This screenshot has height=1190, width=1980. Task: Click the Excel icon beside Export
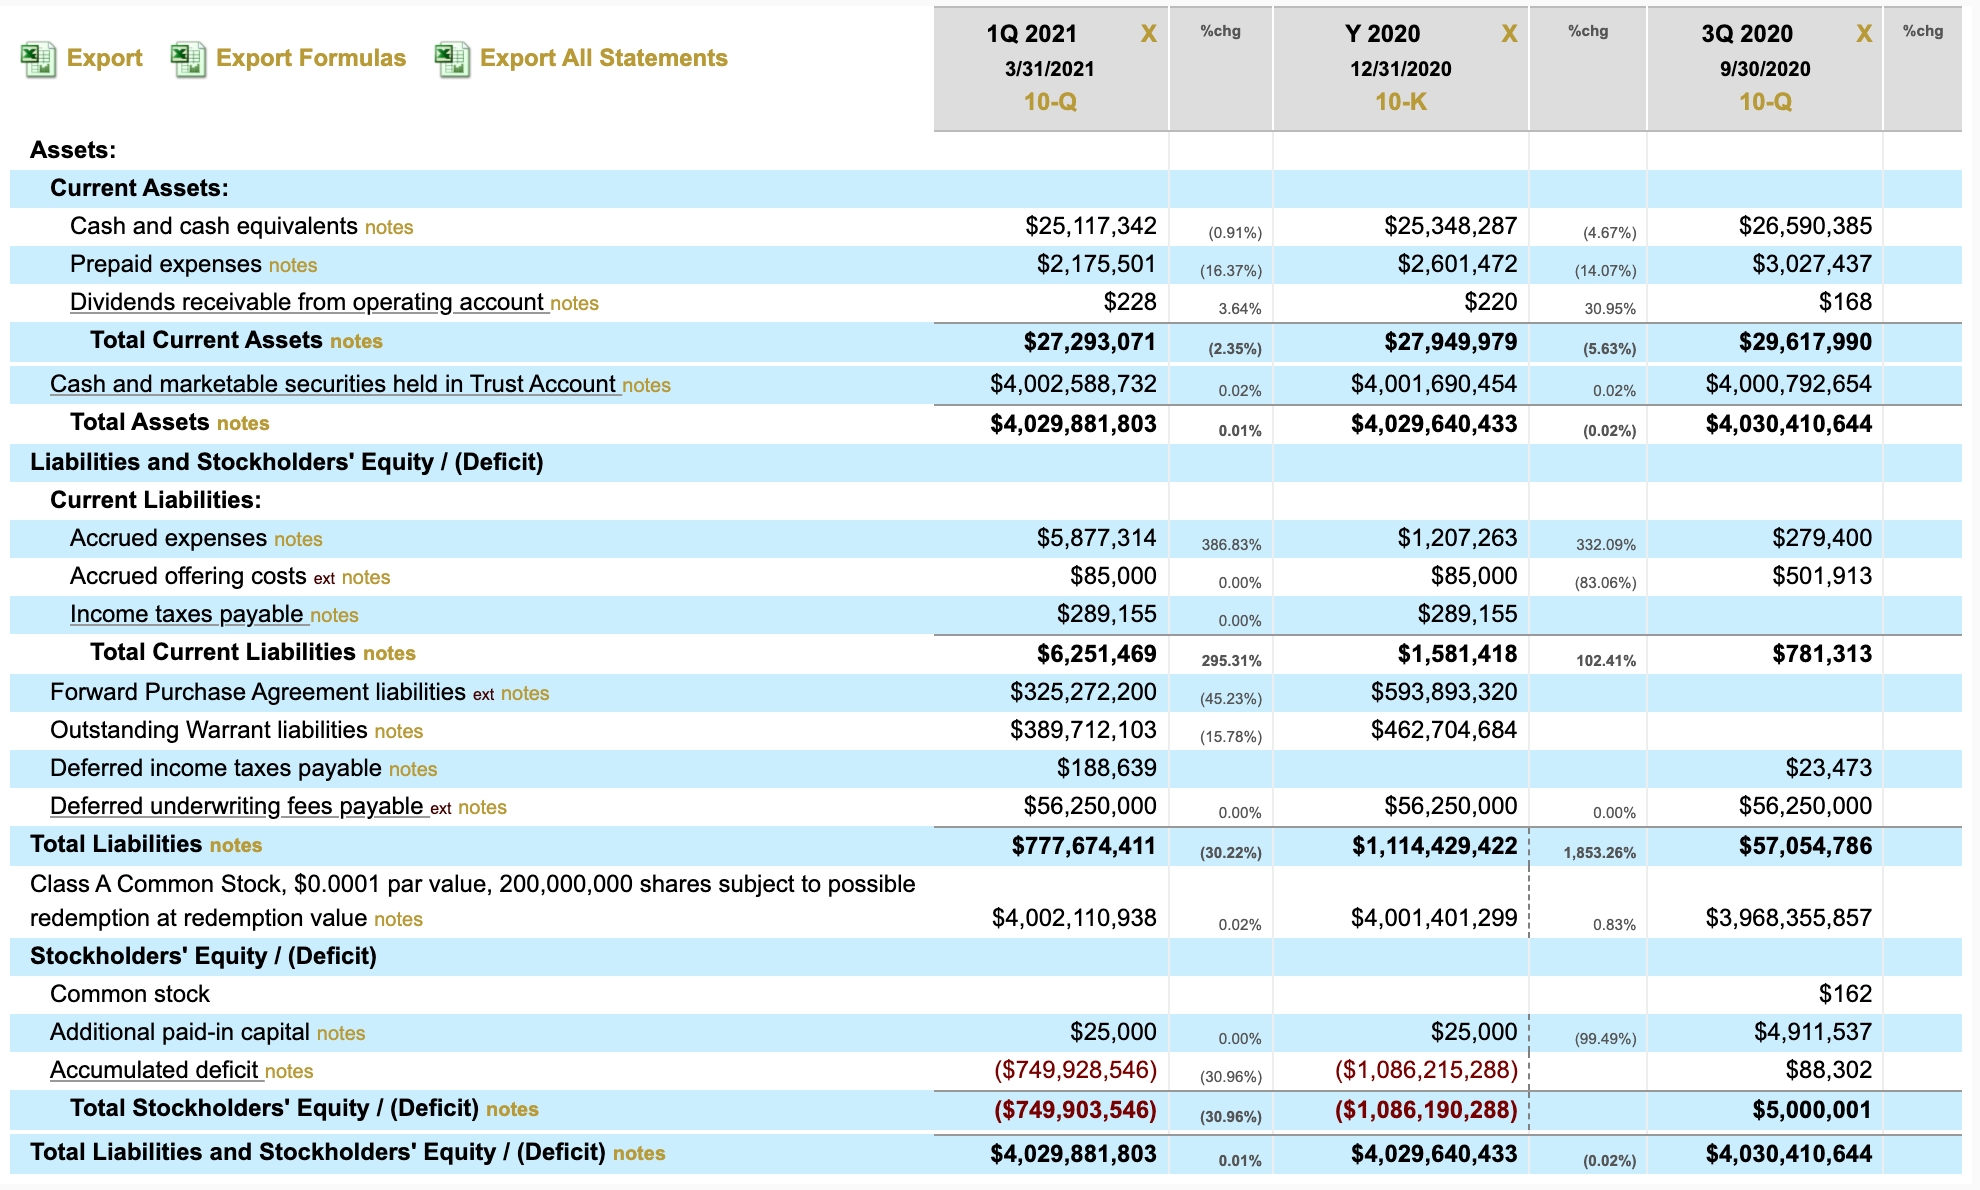point(38,59)
